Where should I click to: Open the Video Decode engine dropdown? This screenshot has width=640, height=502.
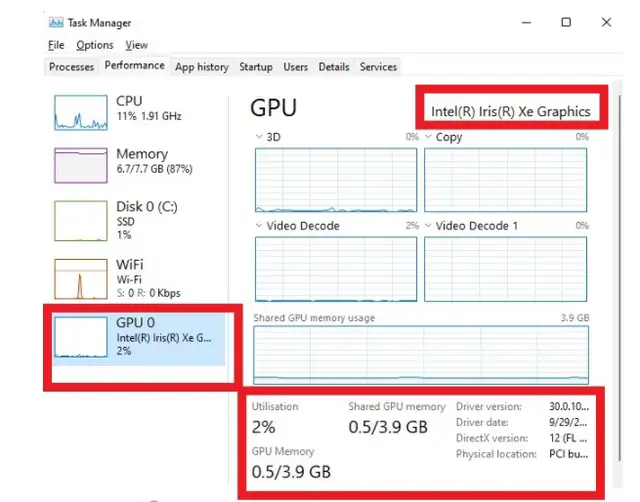[x=259, y=225]
